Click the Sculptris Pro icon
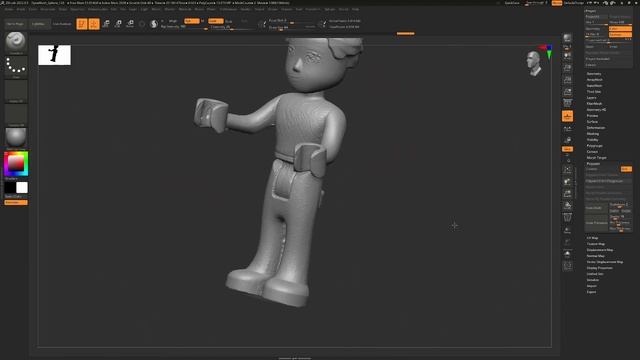 click(154, 24)
